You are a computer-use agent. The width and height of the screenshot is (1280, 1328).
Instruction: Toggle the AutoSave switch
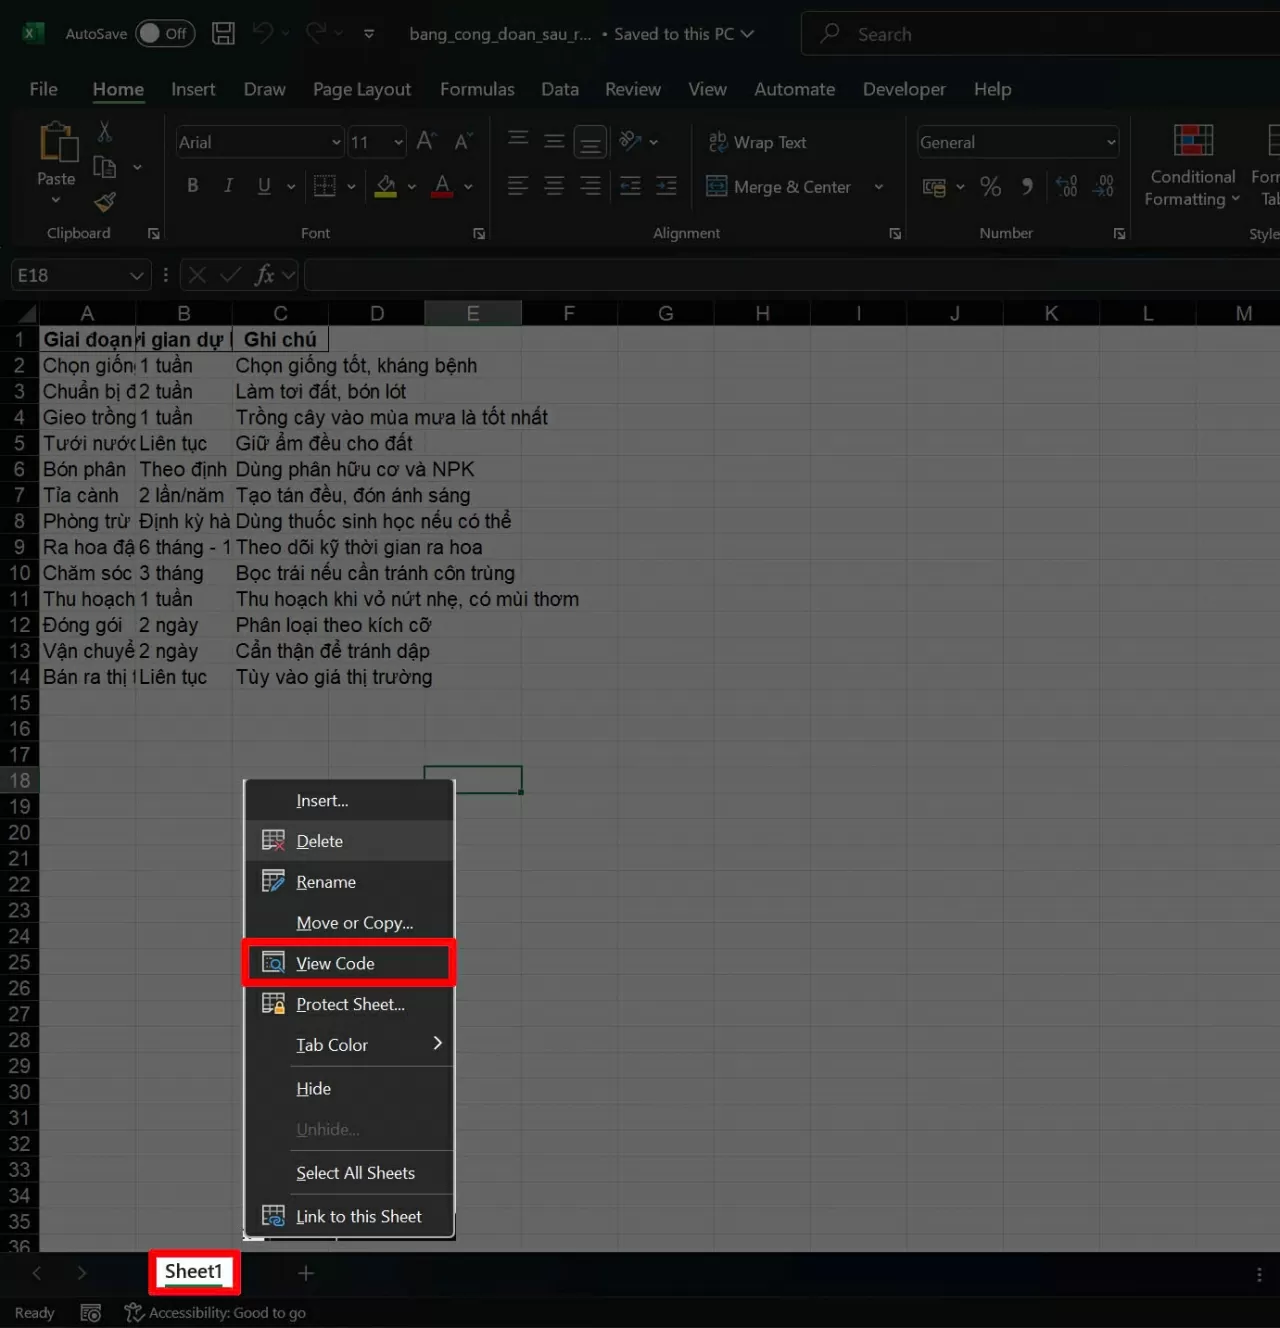tap(164, 33)
